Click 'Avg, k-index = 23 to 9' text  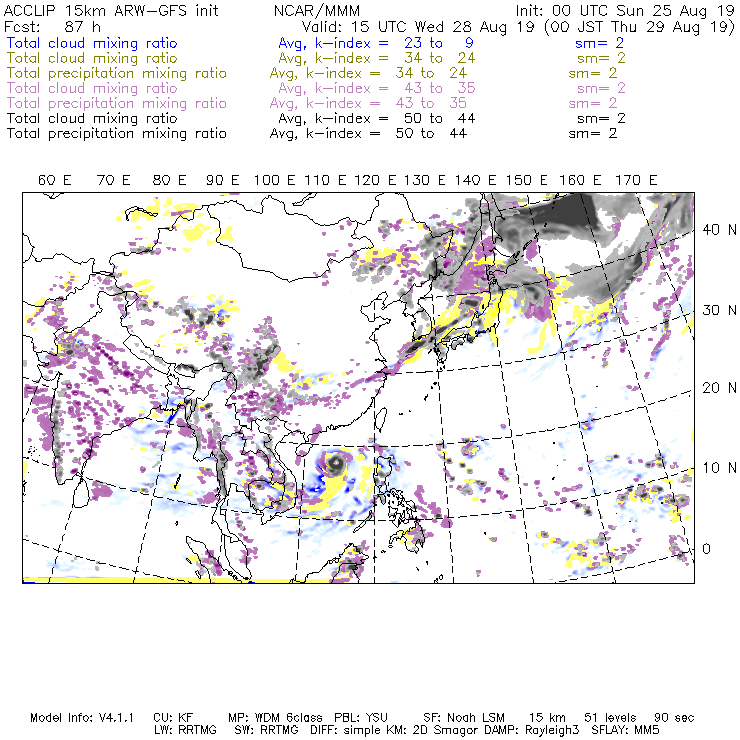click(376, 43)
